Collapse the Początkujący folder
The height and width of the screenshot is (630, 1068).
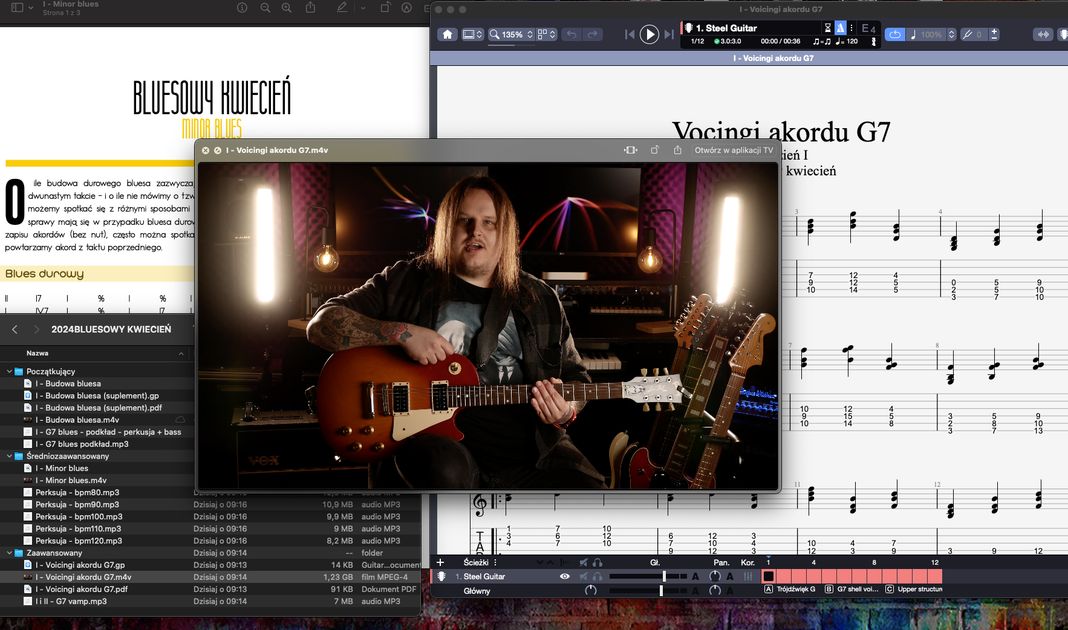pyautogui.click(x=7, y=371)
